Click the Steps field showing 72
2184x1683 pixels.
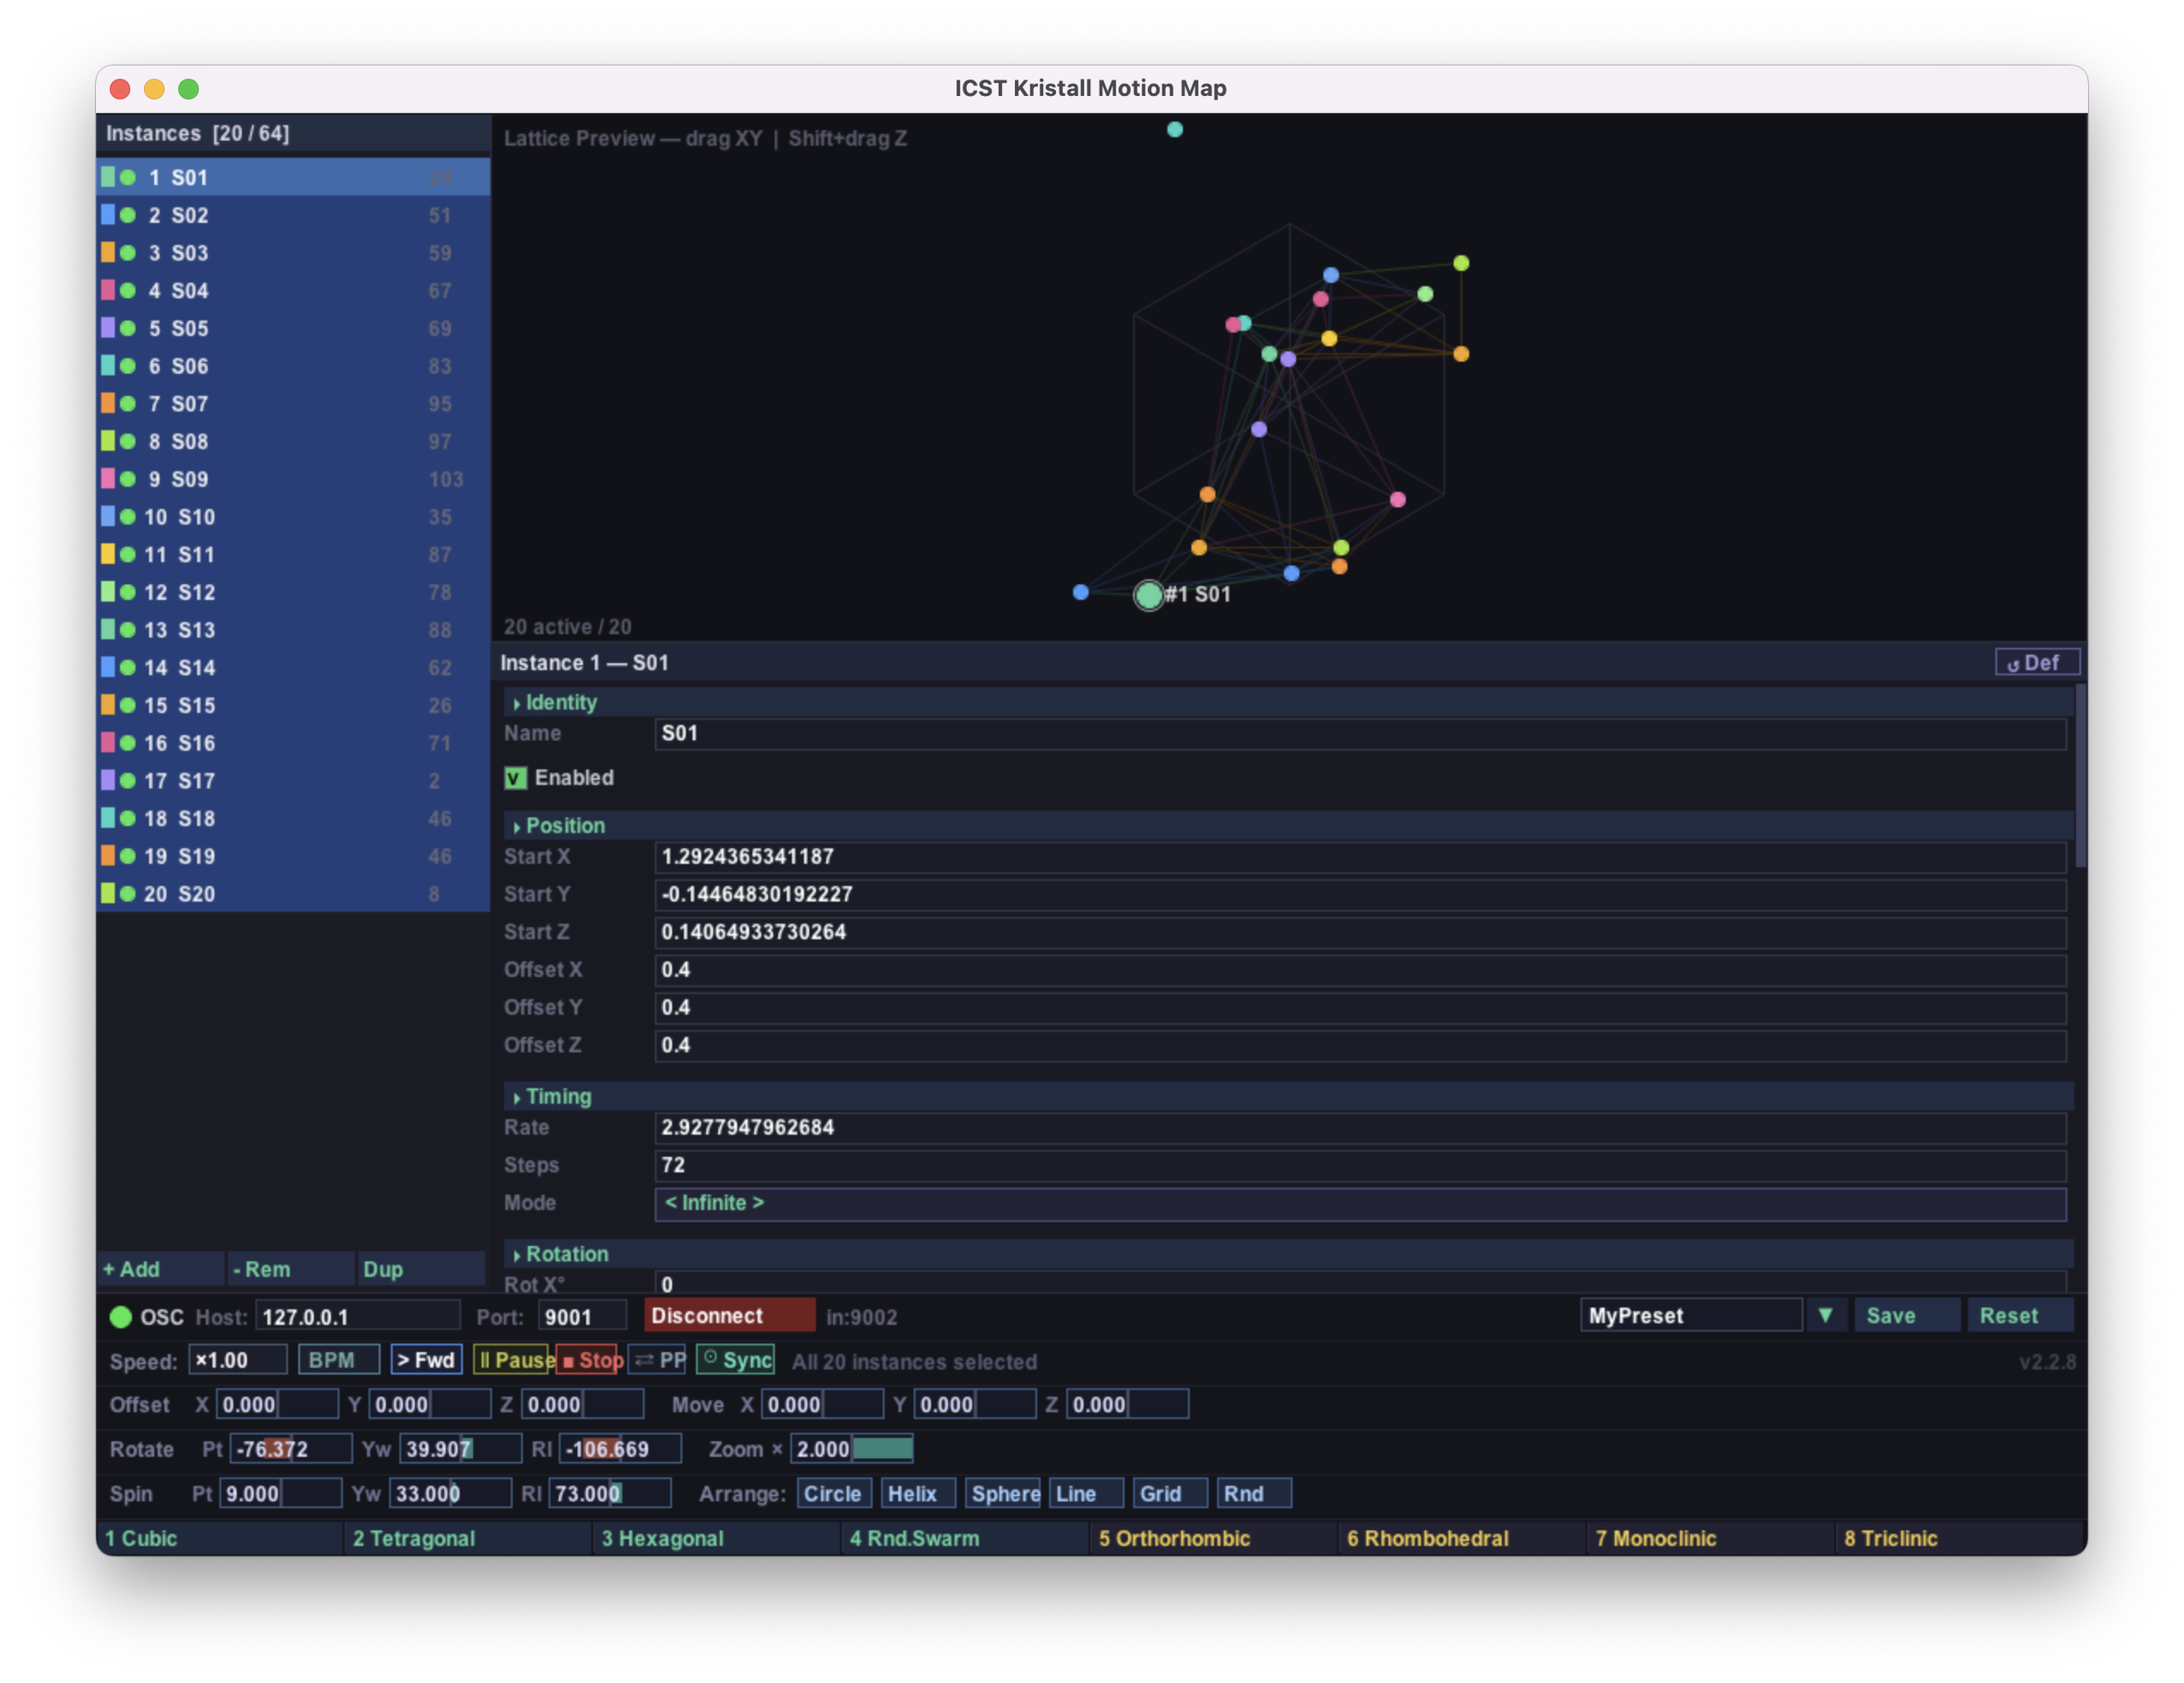[x=1360, y=1164]
